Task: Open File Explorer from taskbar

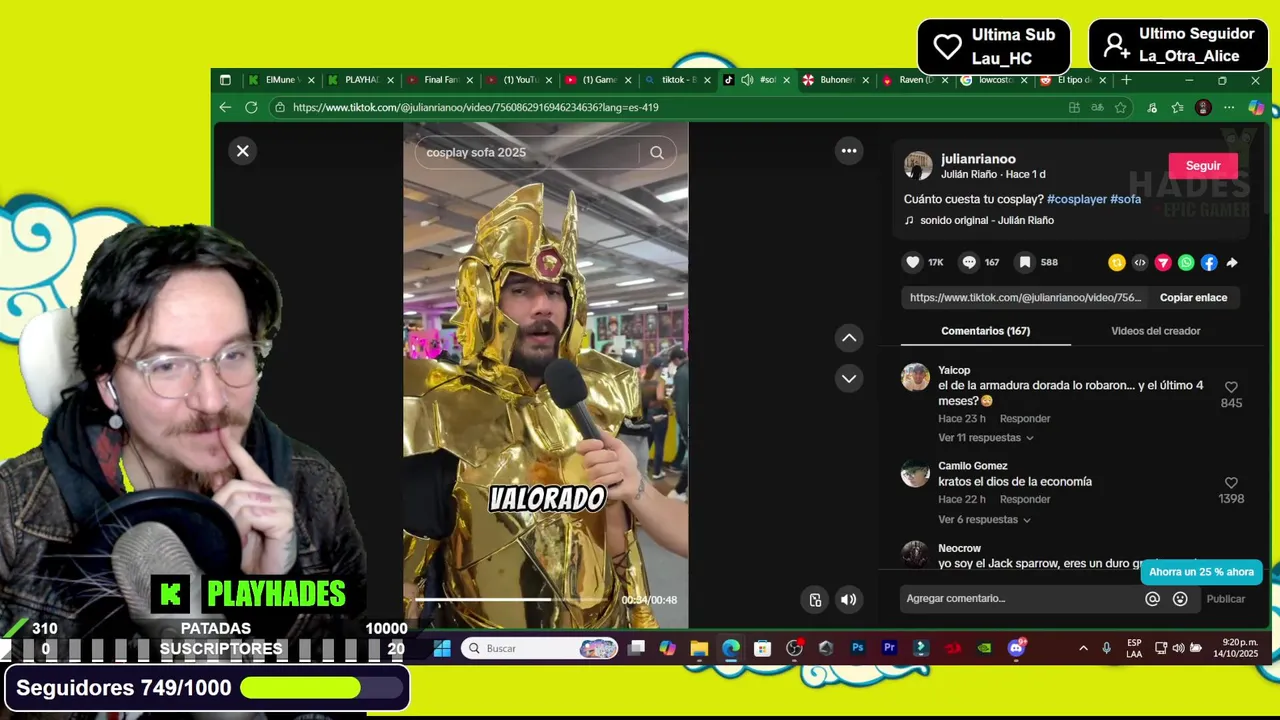Action: tap(699, 648)
